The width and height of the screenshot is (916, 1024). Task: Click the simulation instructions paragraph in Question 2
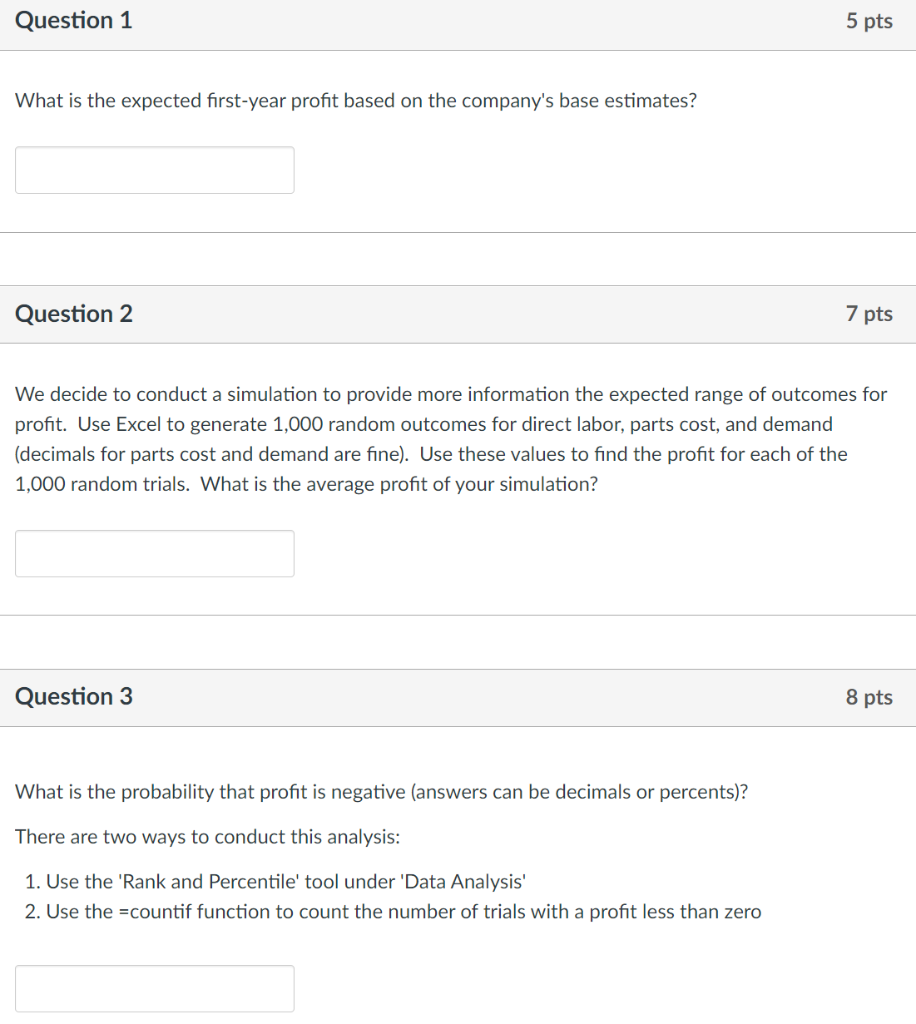(450, 438)
